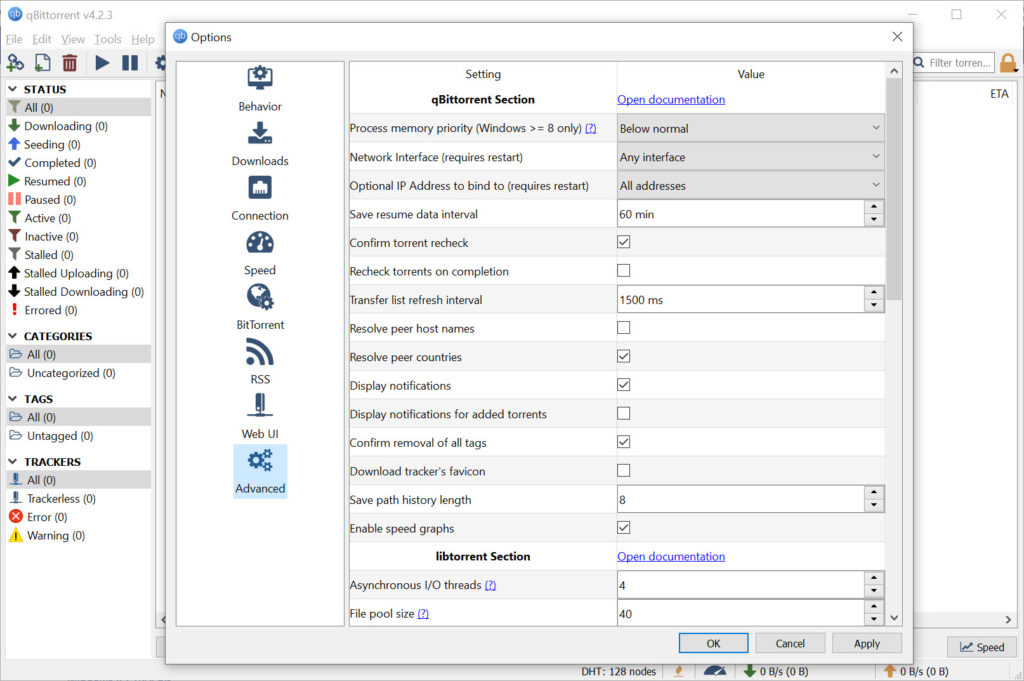1024x681 pixels.
Task: Click Cancel in Options dialog
Action: tap(790, 643)
